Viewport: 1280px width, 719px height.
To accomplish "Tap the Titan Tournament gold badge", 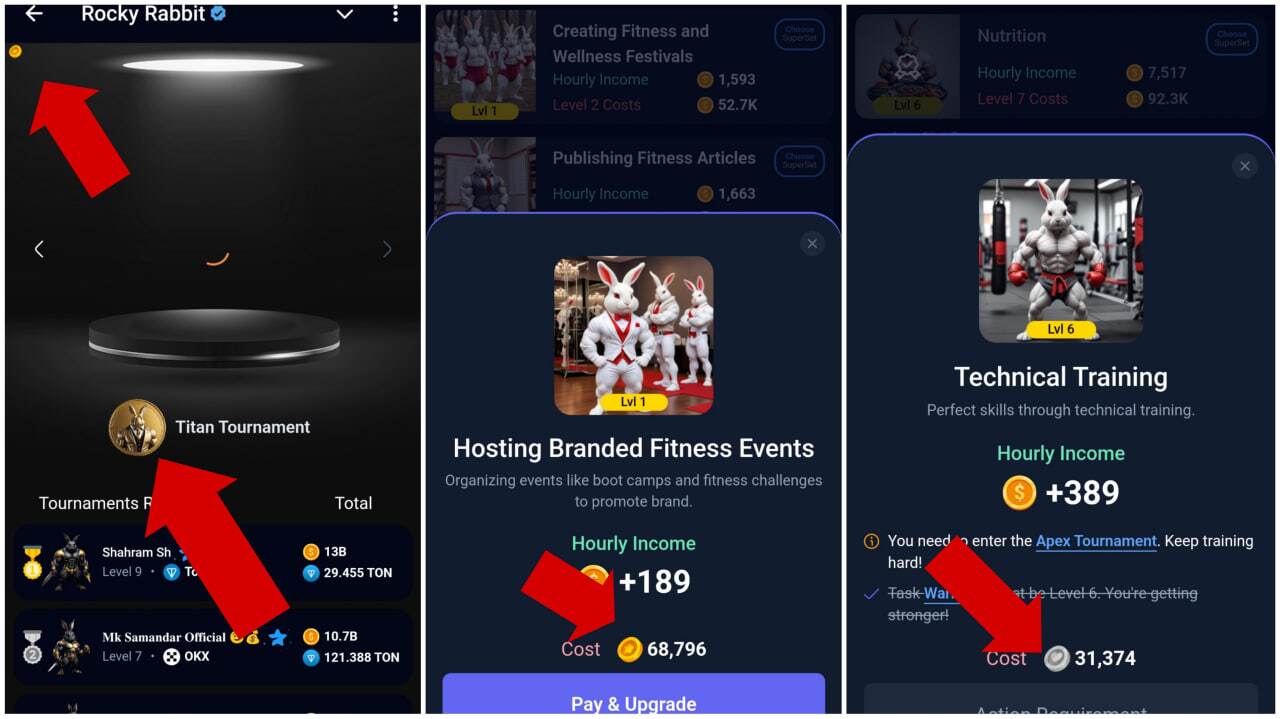I will (137, 427).
